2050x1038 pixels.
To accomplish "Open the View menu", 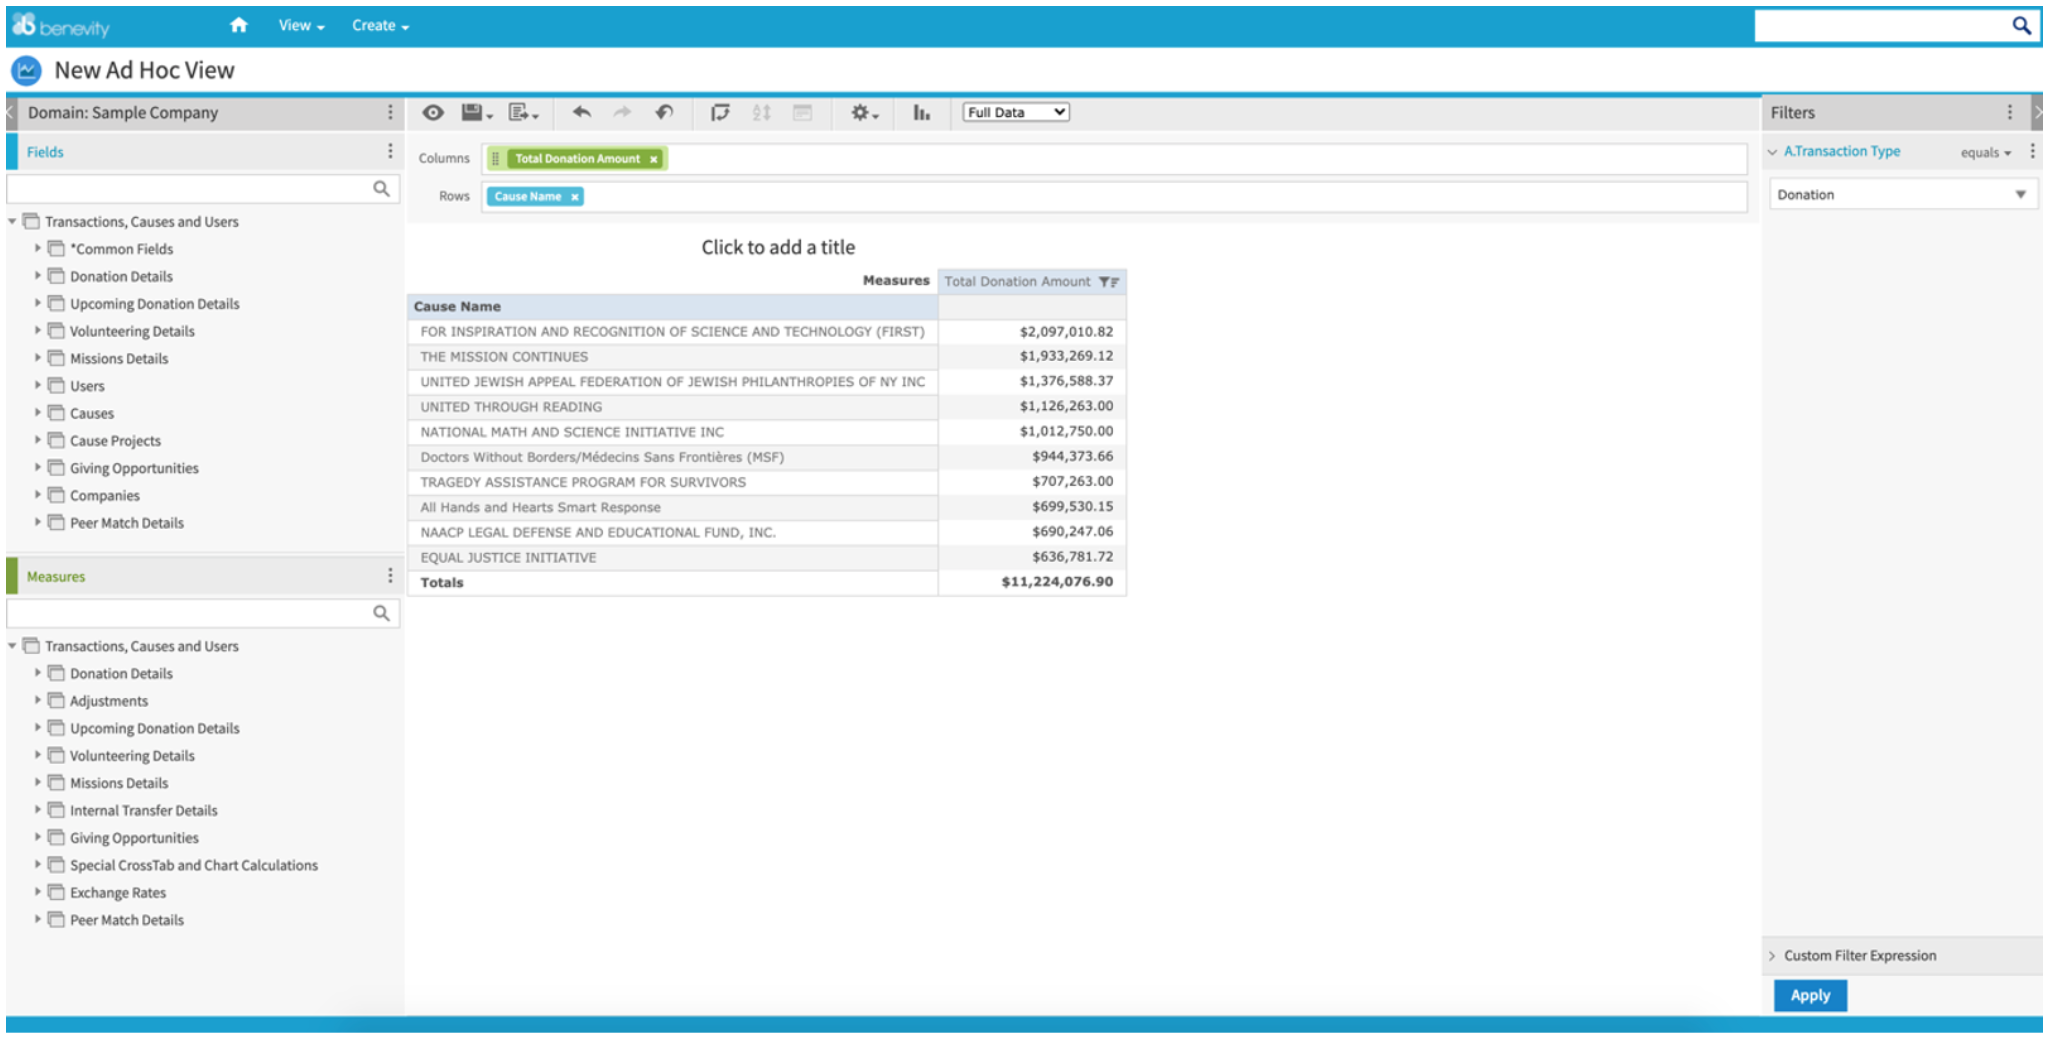I will pos(301,26).
